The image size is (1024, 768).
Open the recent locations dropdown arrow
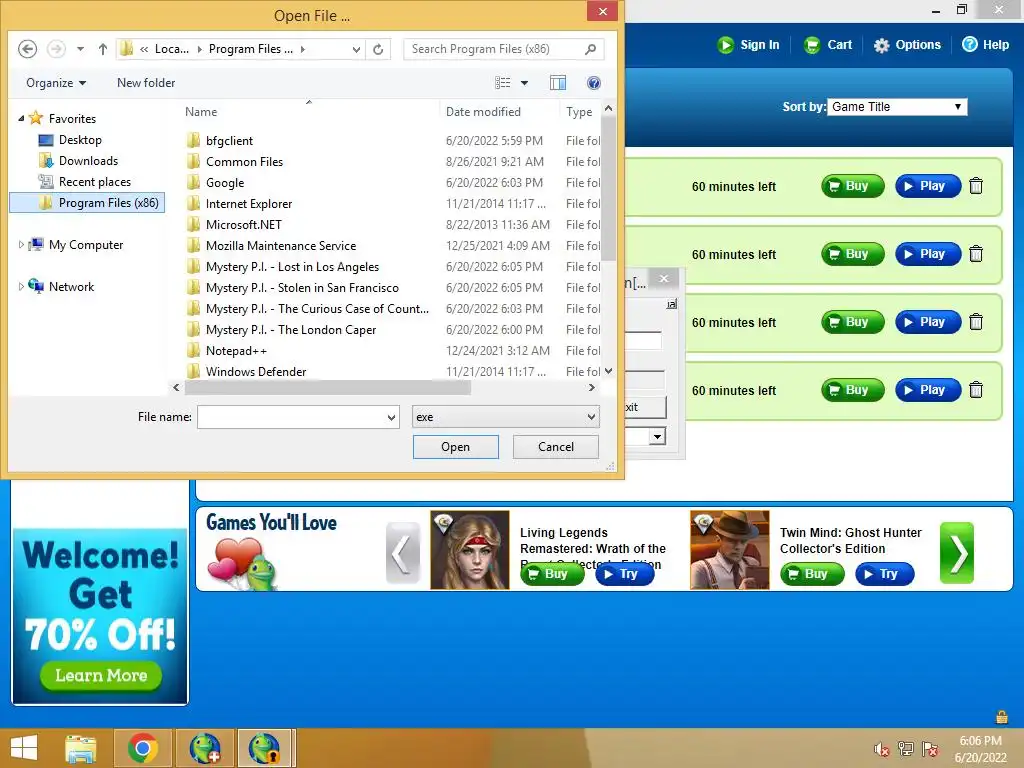point(80,49)
